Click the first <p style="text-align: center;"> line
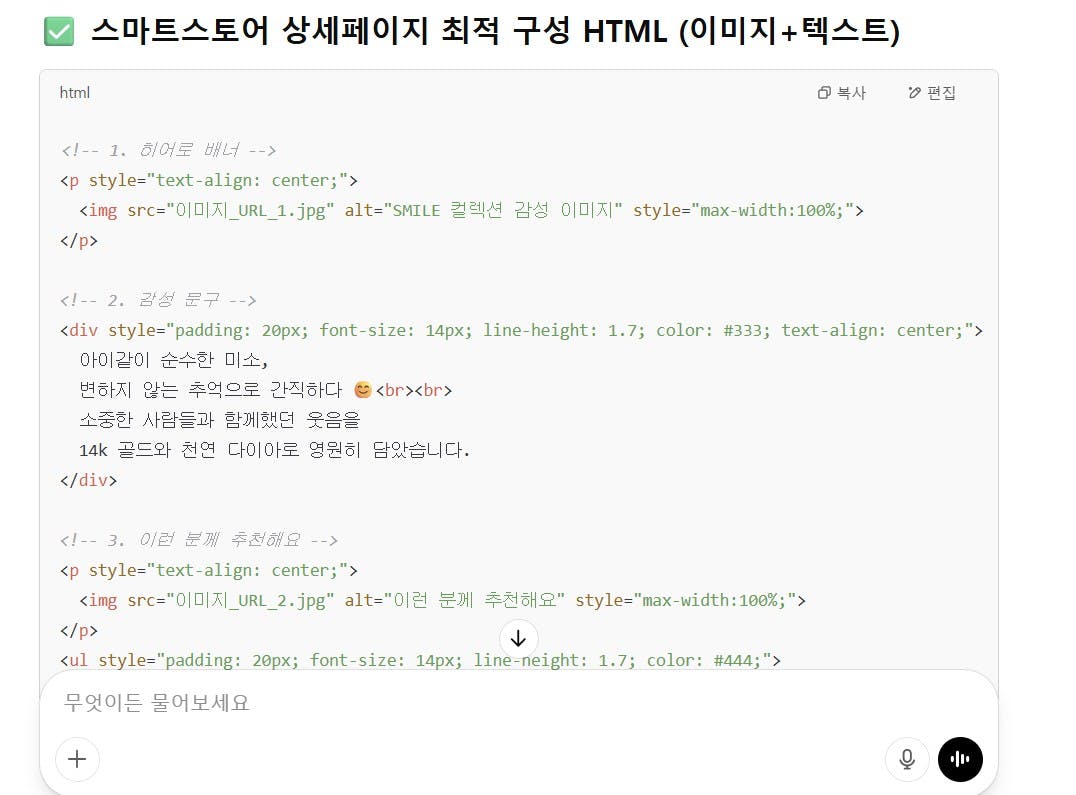The image size is (1076, 795). coord(209,180)
